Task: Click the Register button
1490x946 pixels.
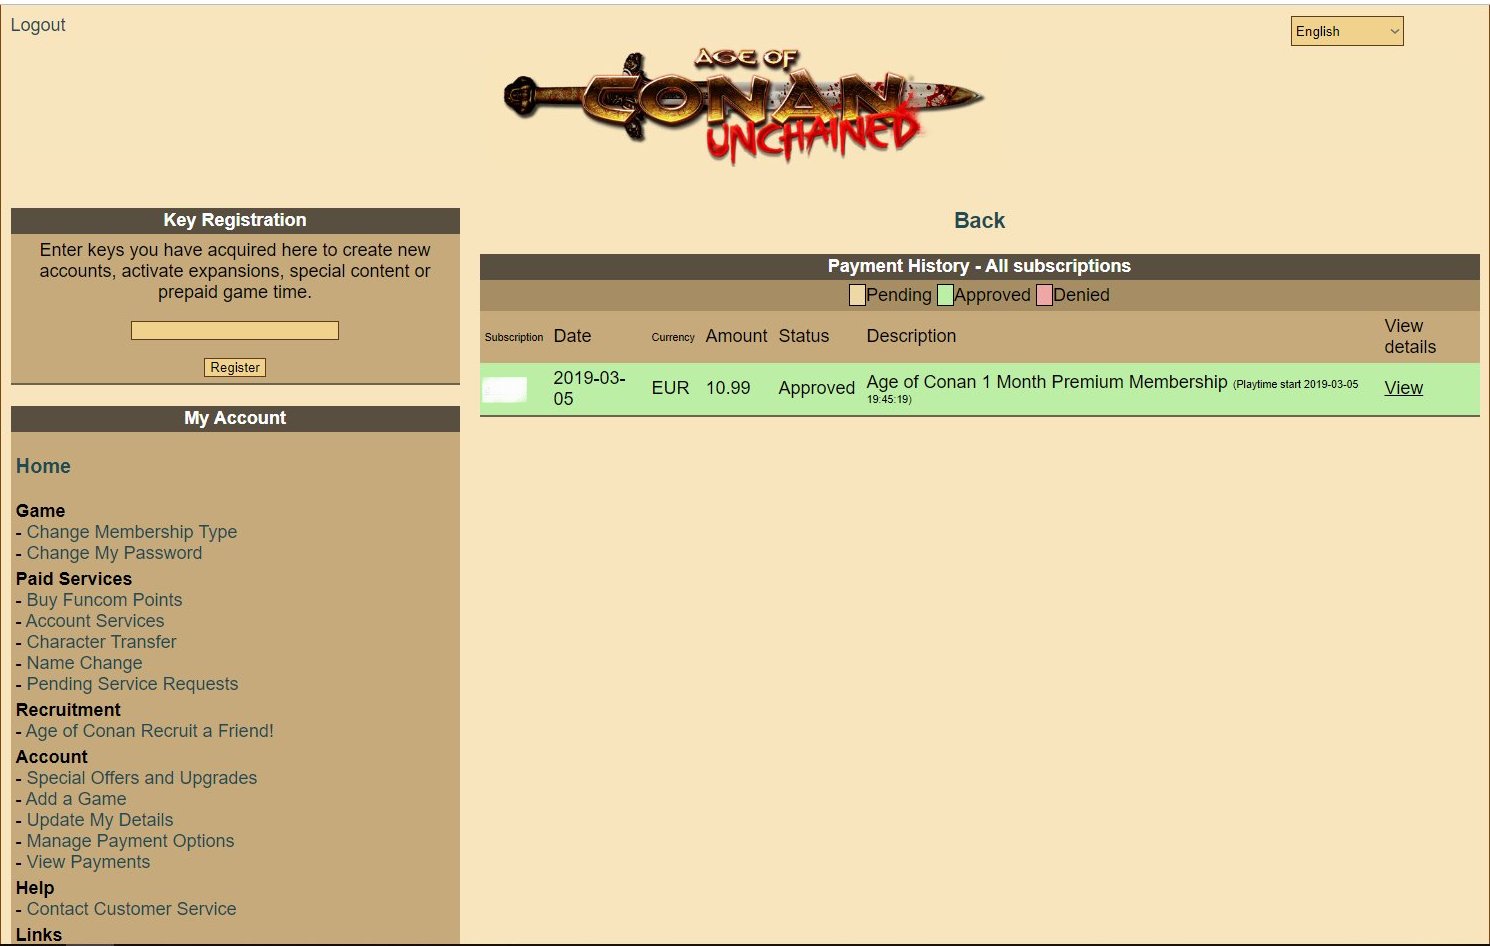Action: (x=235, y=367)
